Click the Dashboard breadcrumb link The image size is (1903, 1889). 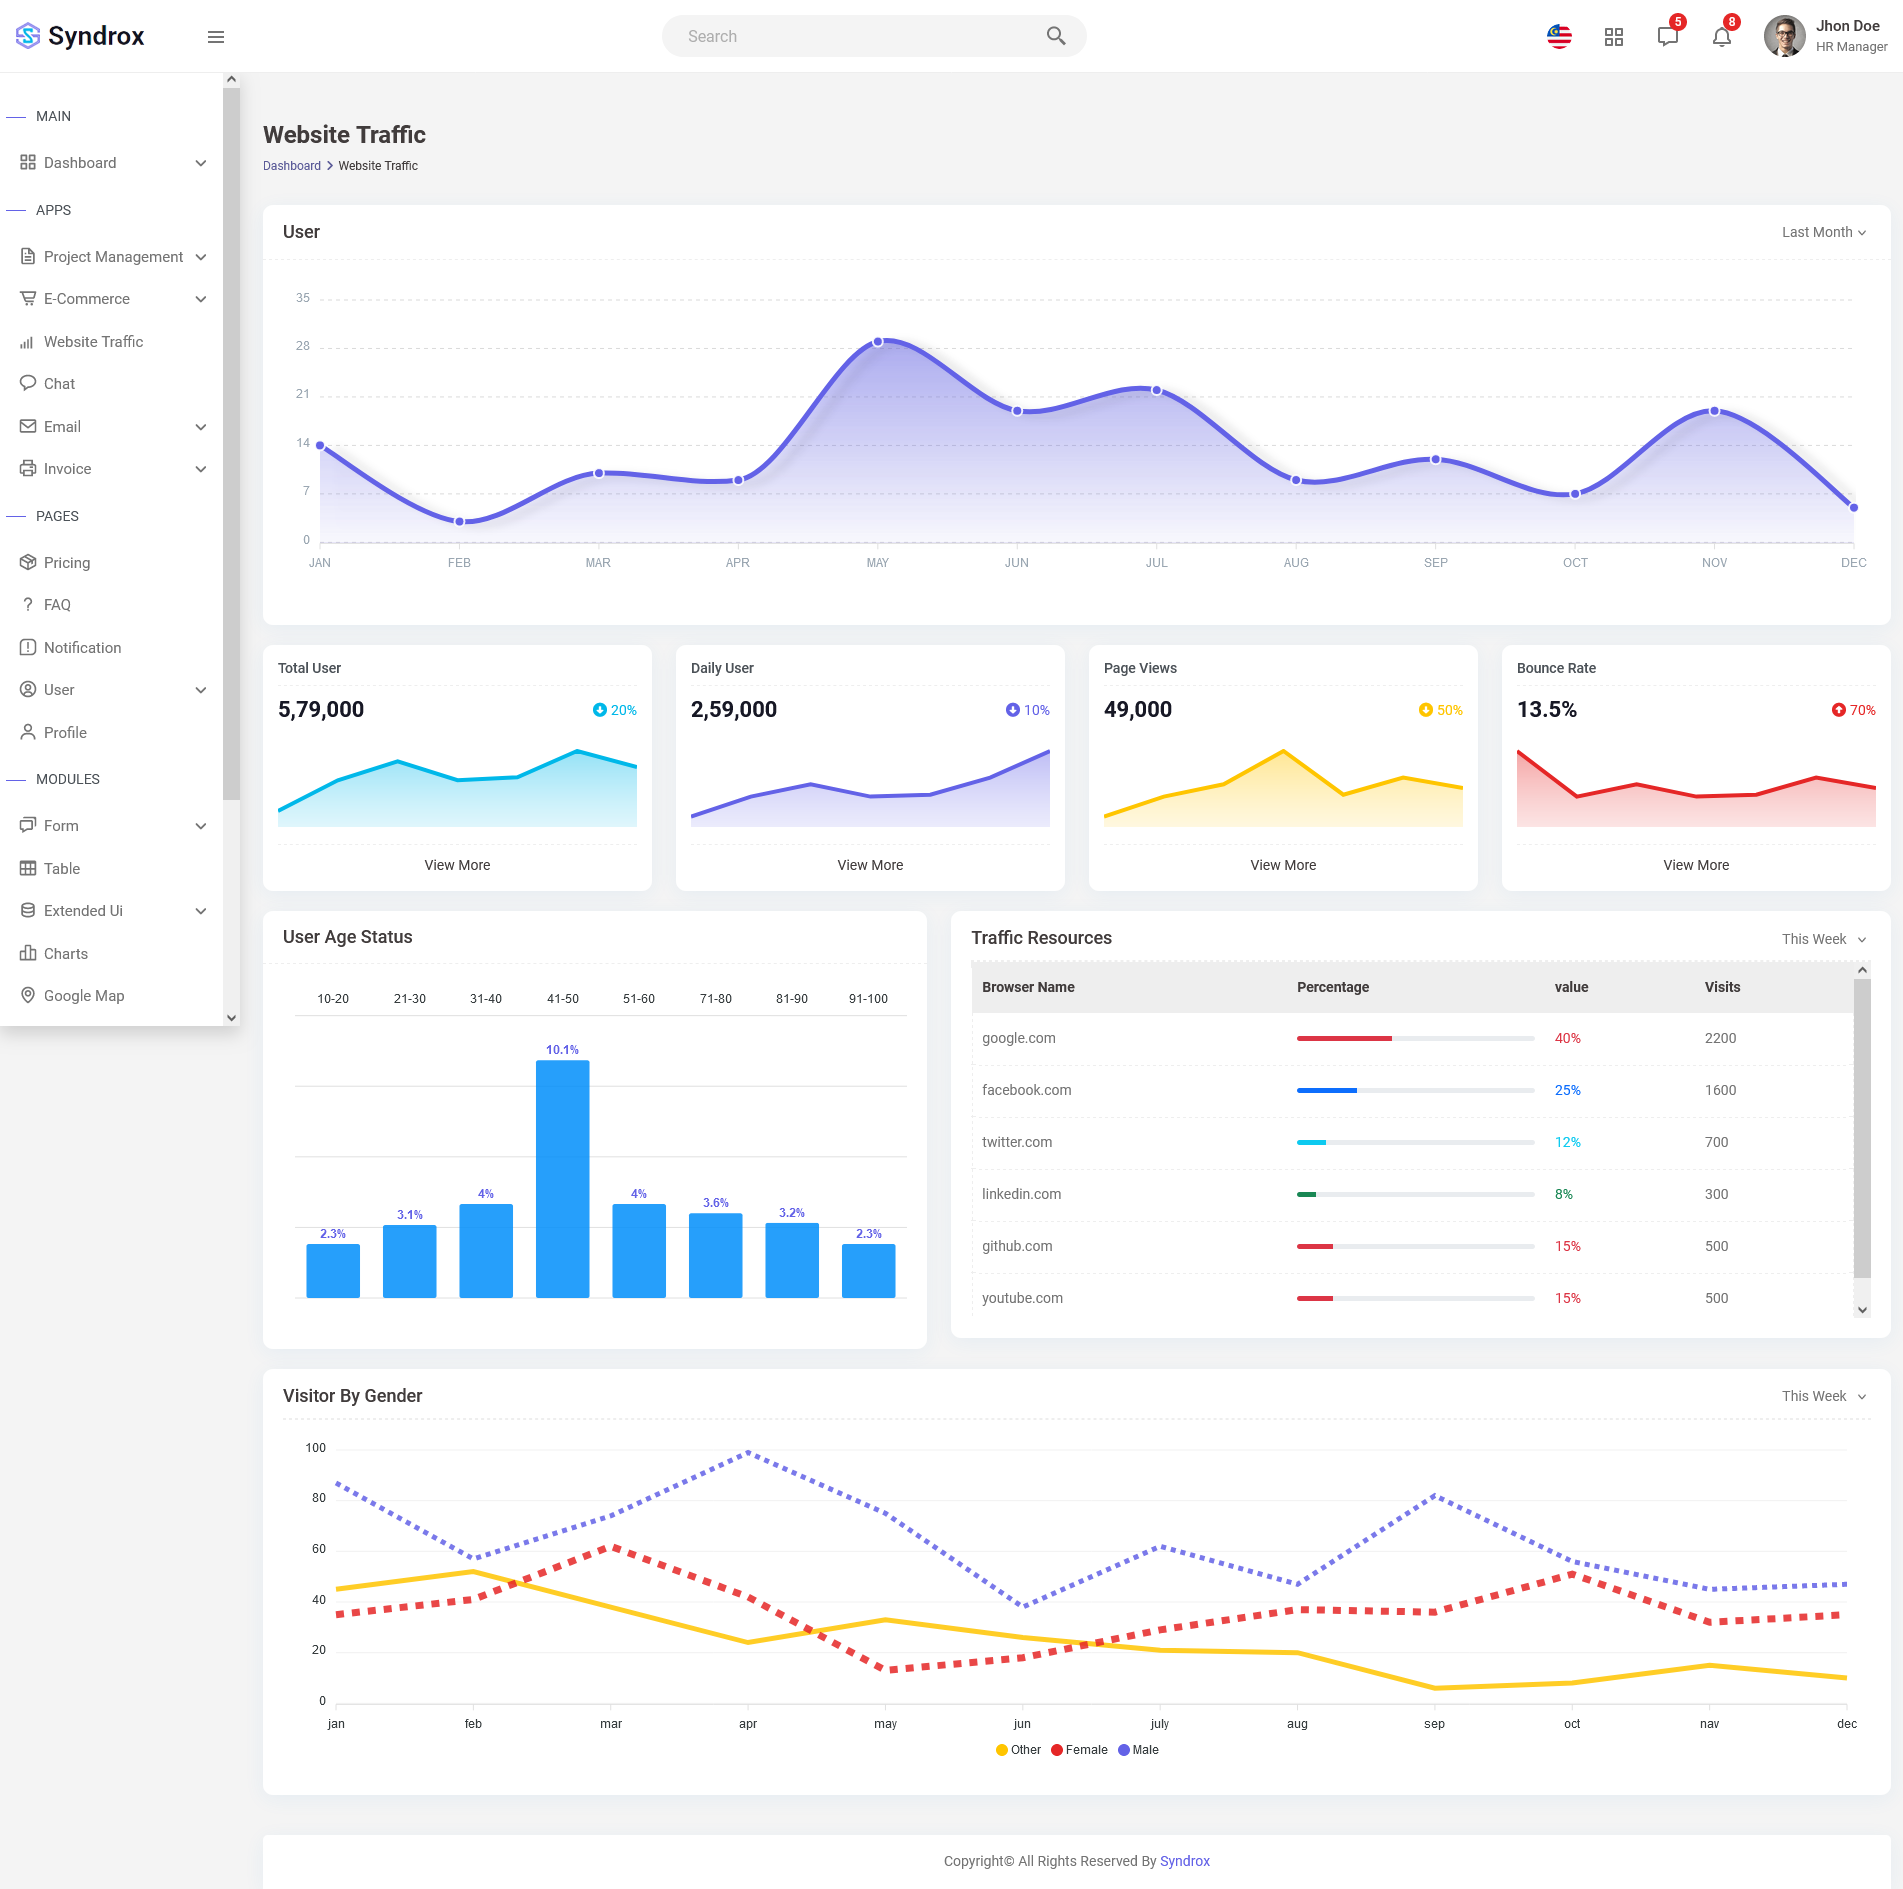pos(291,166)
